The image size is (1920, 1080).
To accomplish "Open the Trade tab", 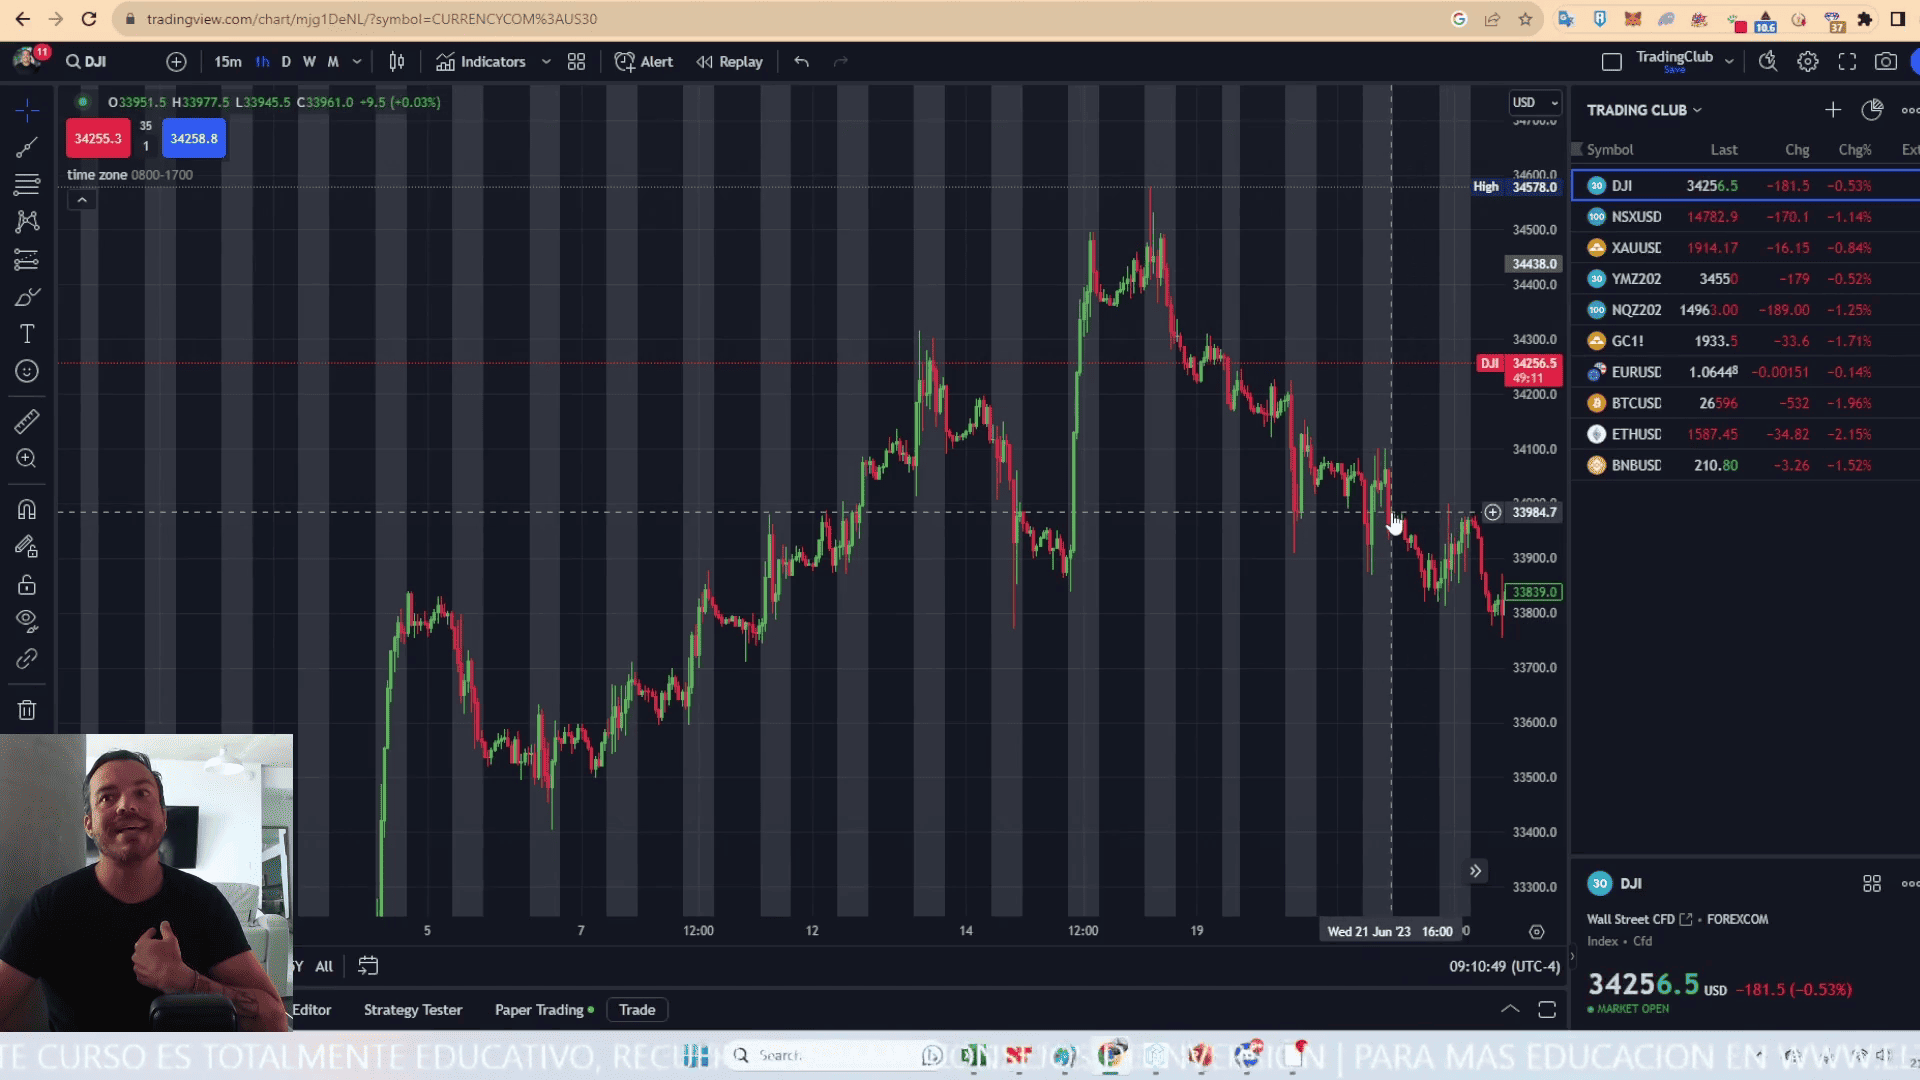I will click(637, 1010).
